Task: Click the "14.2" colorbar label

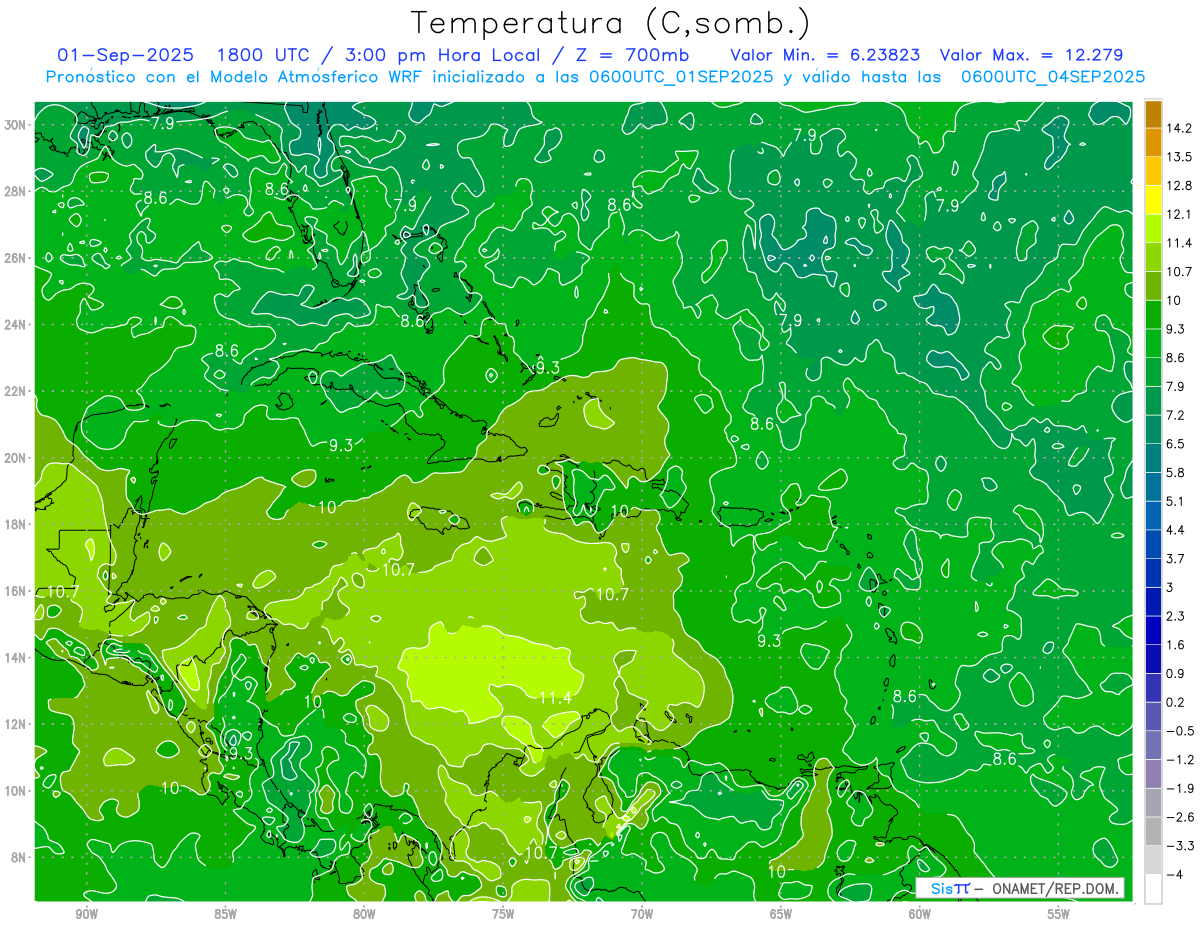Action: tap(1179, 128)
